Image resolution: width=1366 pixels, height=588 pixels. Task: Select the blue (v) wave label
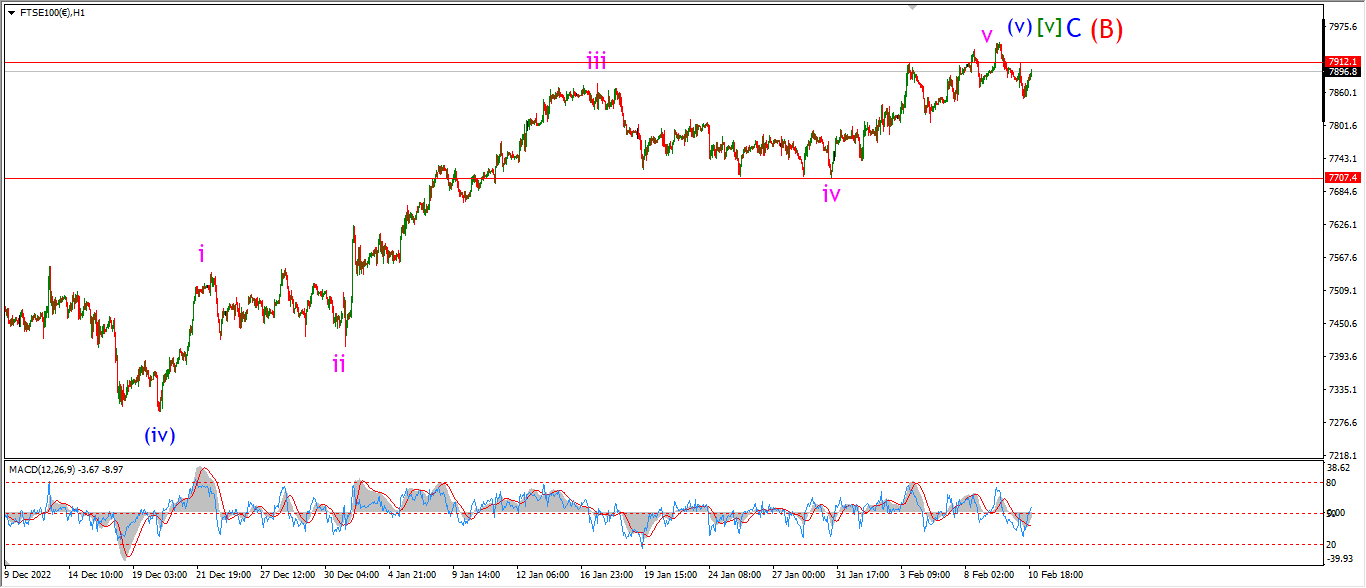pyautogui.click(x=1019, y=27)
